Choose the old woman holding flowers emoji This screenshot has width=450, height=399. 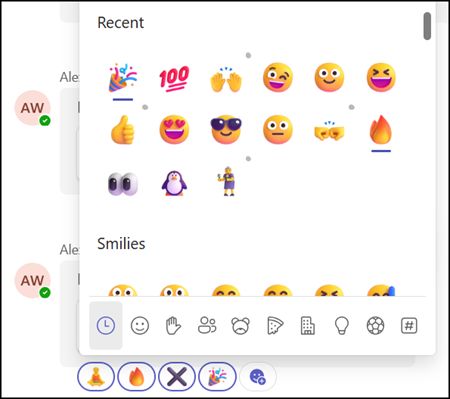(x=227, y=181)
